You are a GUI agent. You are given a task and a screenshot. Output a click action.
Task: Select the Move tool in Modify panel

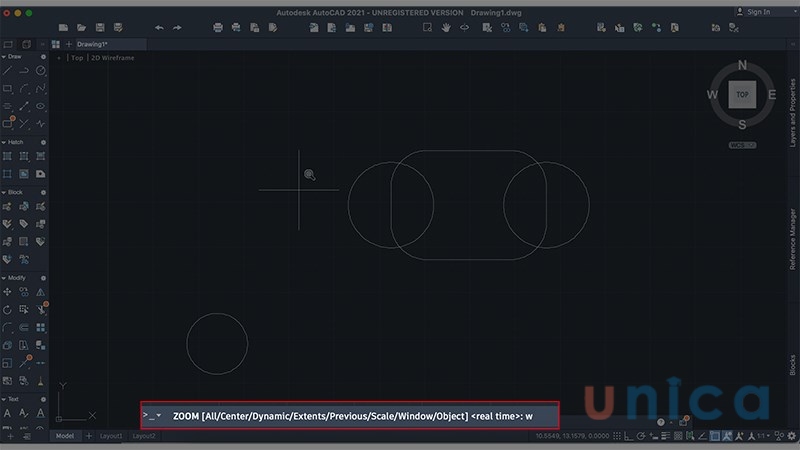[x=8, y=292]
